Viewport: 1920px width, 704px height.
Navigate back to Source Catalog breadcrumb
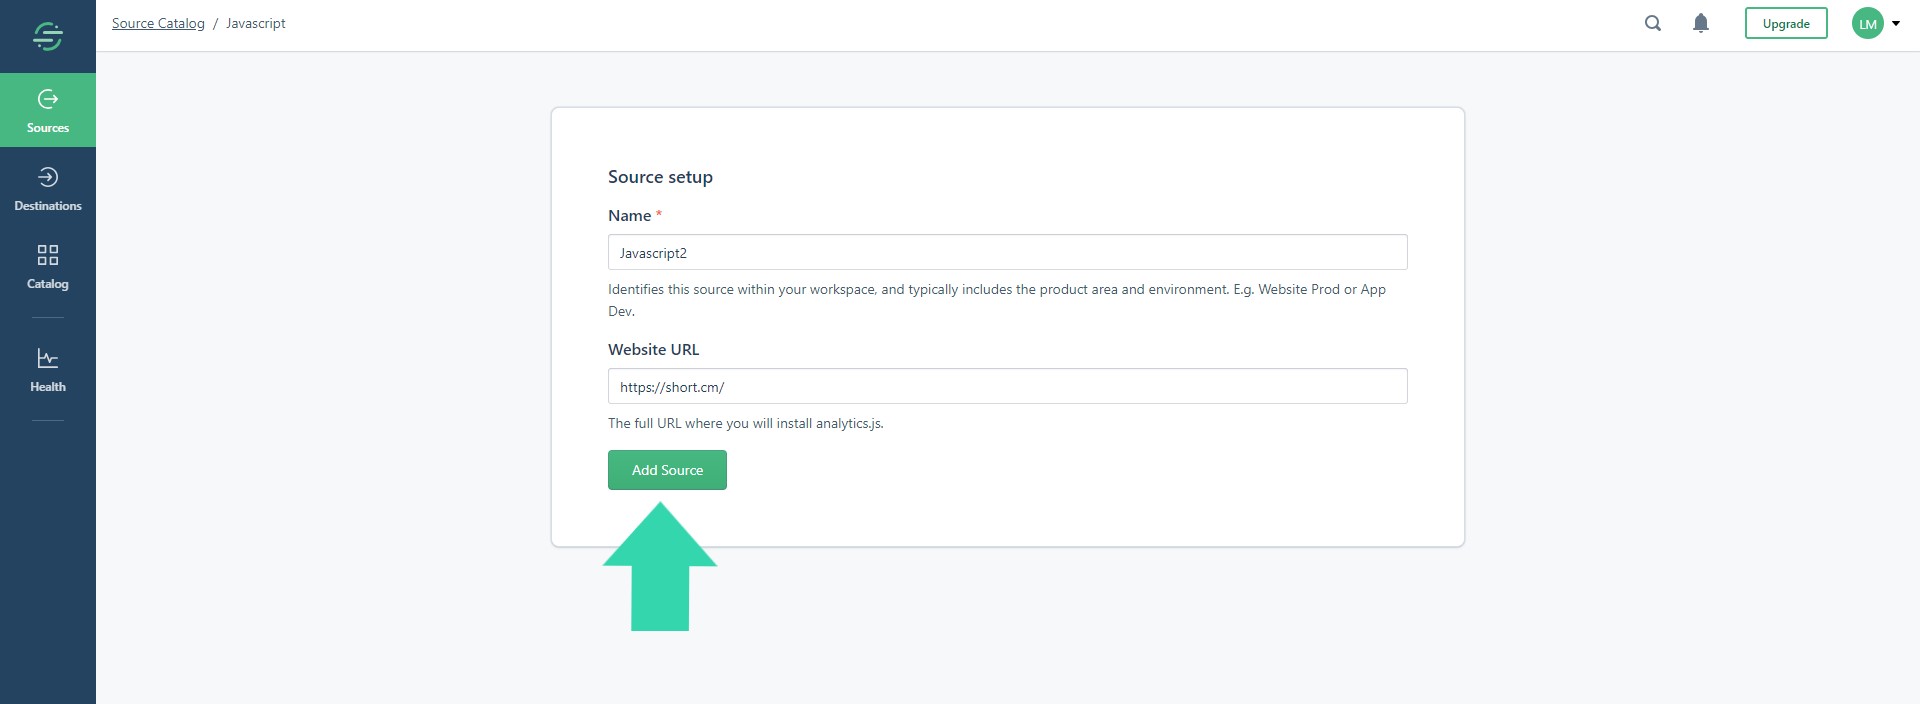click(x=158, y=23)
